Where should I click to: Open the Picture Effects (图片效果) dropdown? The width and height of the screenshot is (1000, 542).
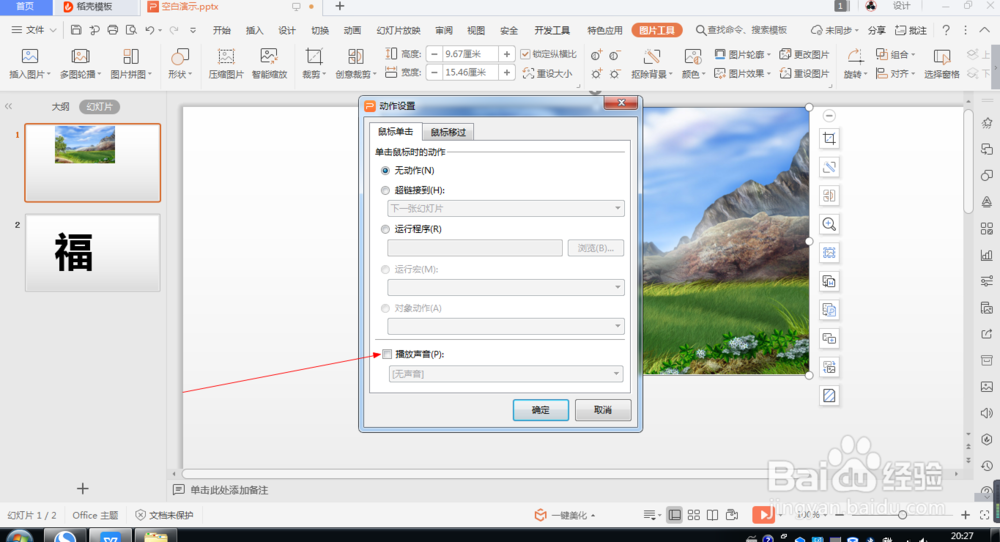[x=742, y=73]
